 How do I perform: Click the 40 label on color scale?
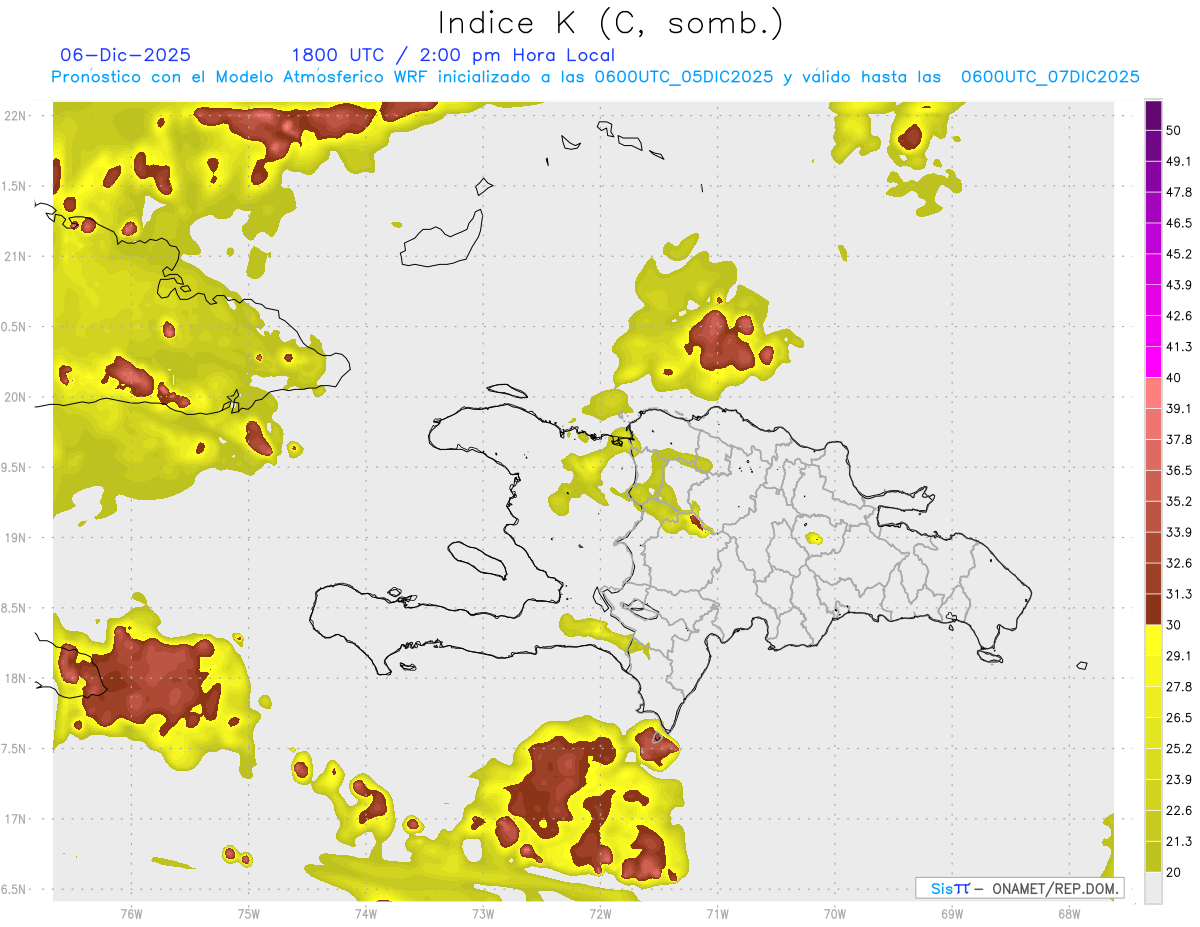1174,378
